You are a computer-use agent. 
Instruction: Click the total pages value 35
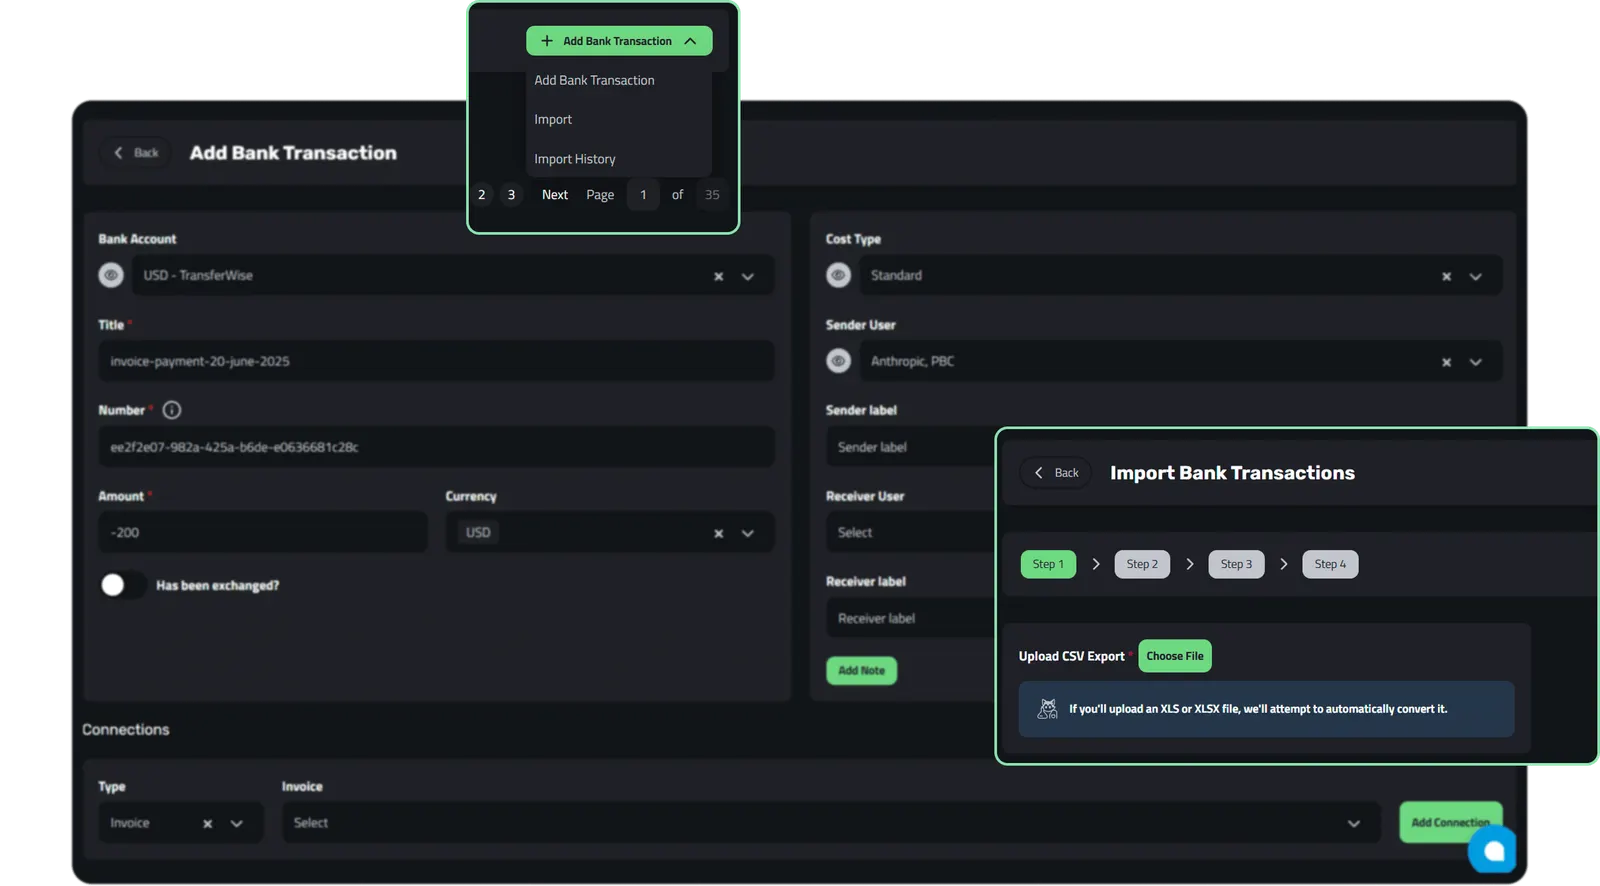(712, 195)
